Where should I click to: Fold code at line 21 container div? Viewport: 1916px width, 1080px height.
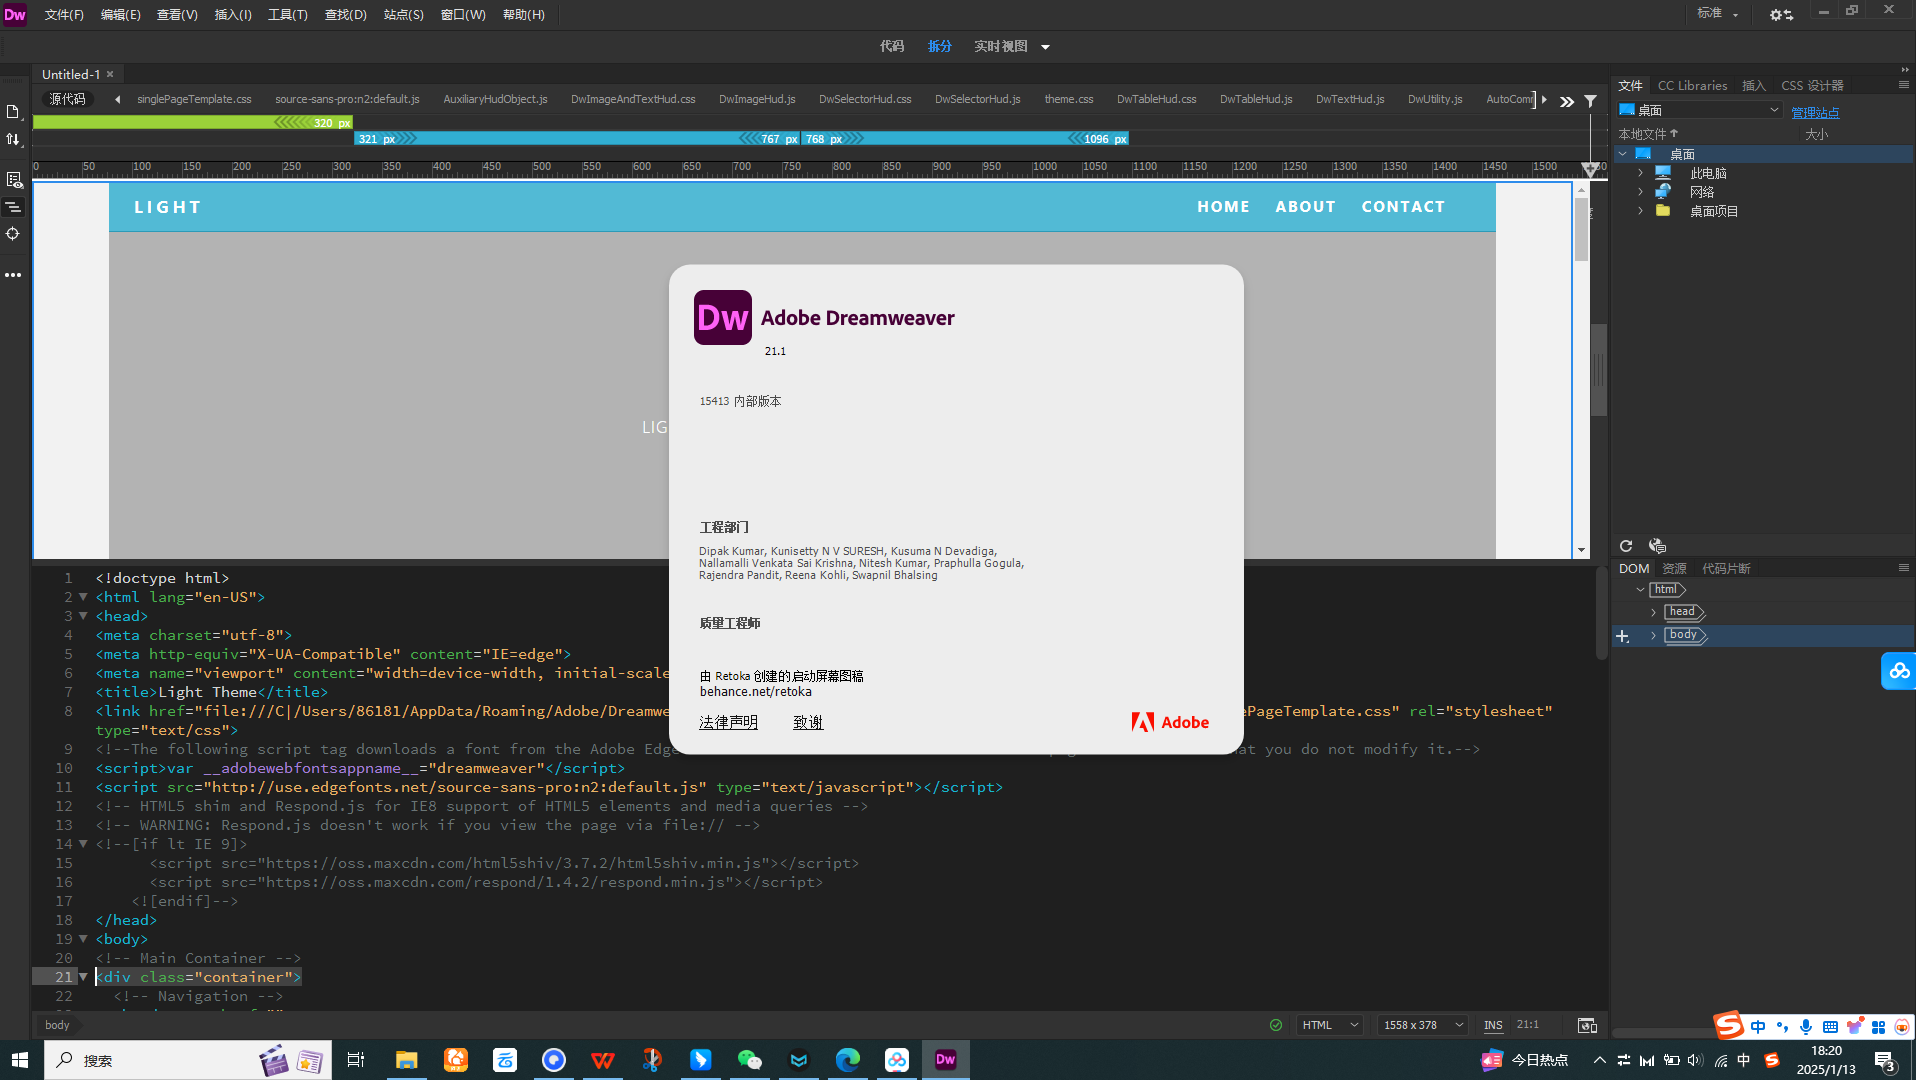83,977
